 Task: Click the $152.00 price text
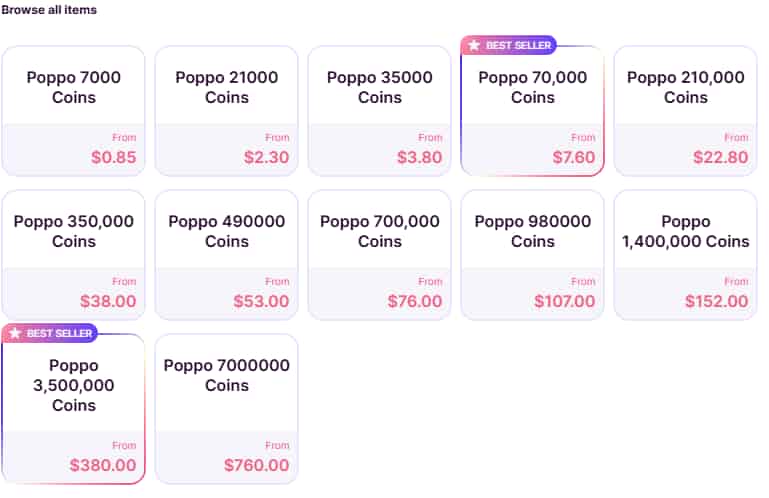pos(716,301)
